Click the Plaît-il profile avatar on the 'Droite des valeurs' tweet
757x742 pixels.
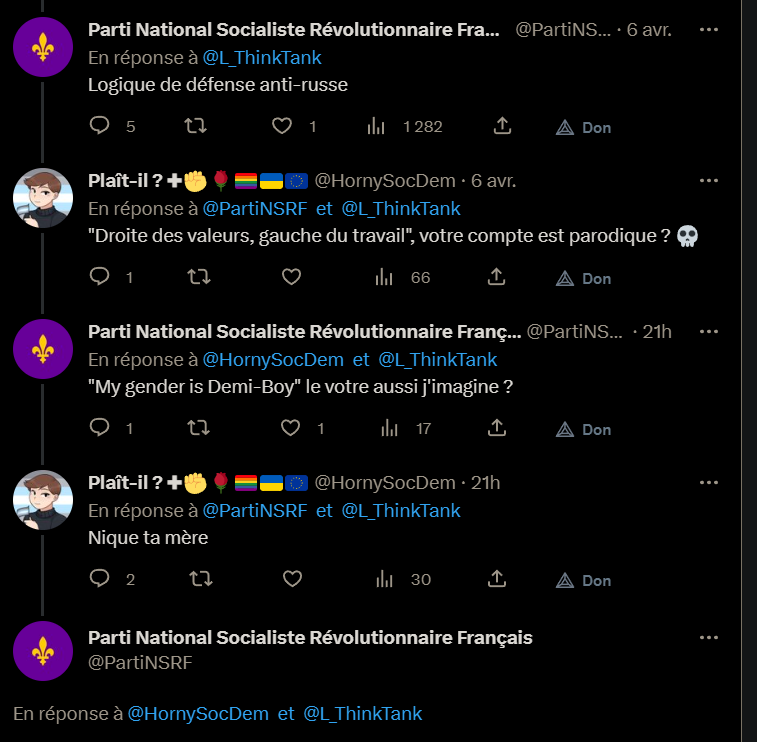point(42,198)
